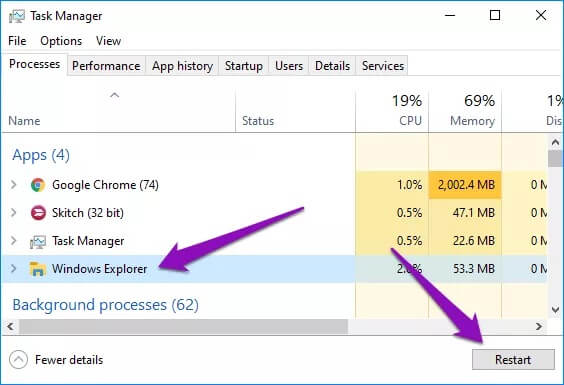Open the File menu
The width and height of the screenshot is (564, 385).
click(x=17, y=41)
